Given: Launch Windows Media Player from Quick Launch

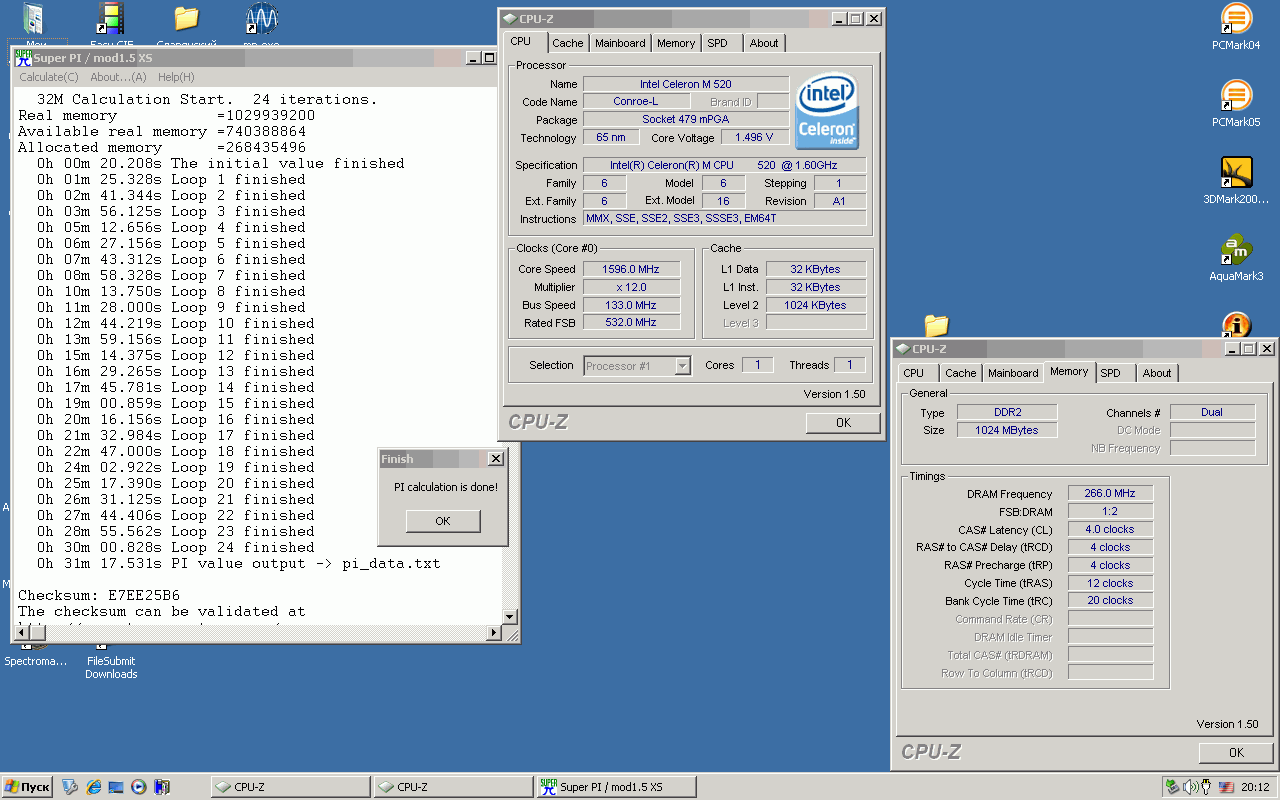Looking at the screenshot, I should (139, 787).
